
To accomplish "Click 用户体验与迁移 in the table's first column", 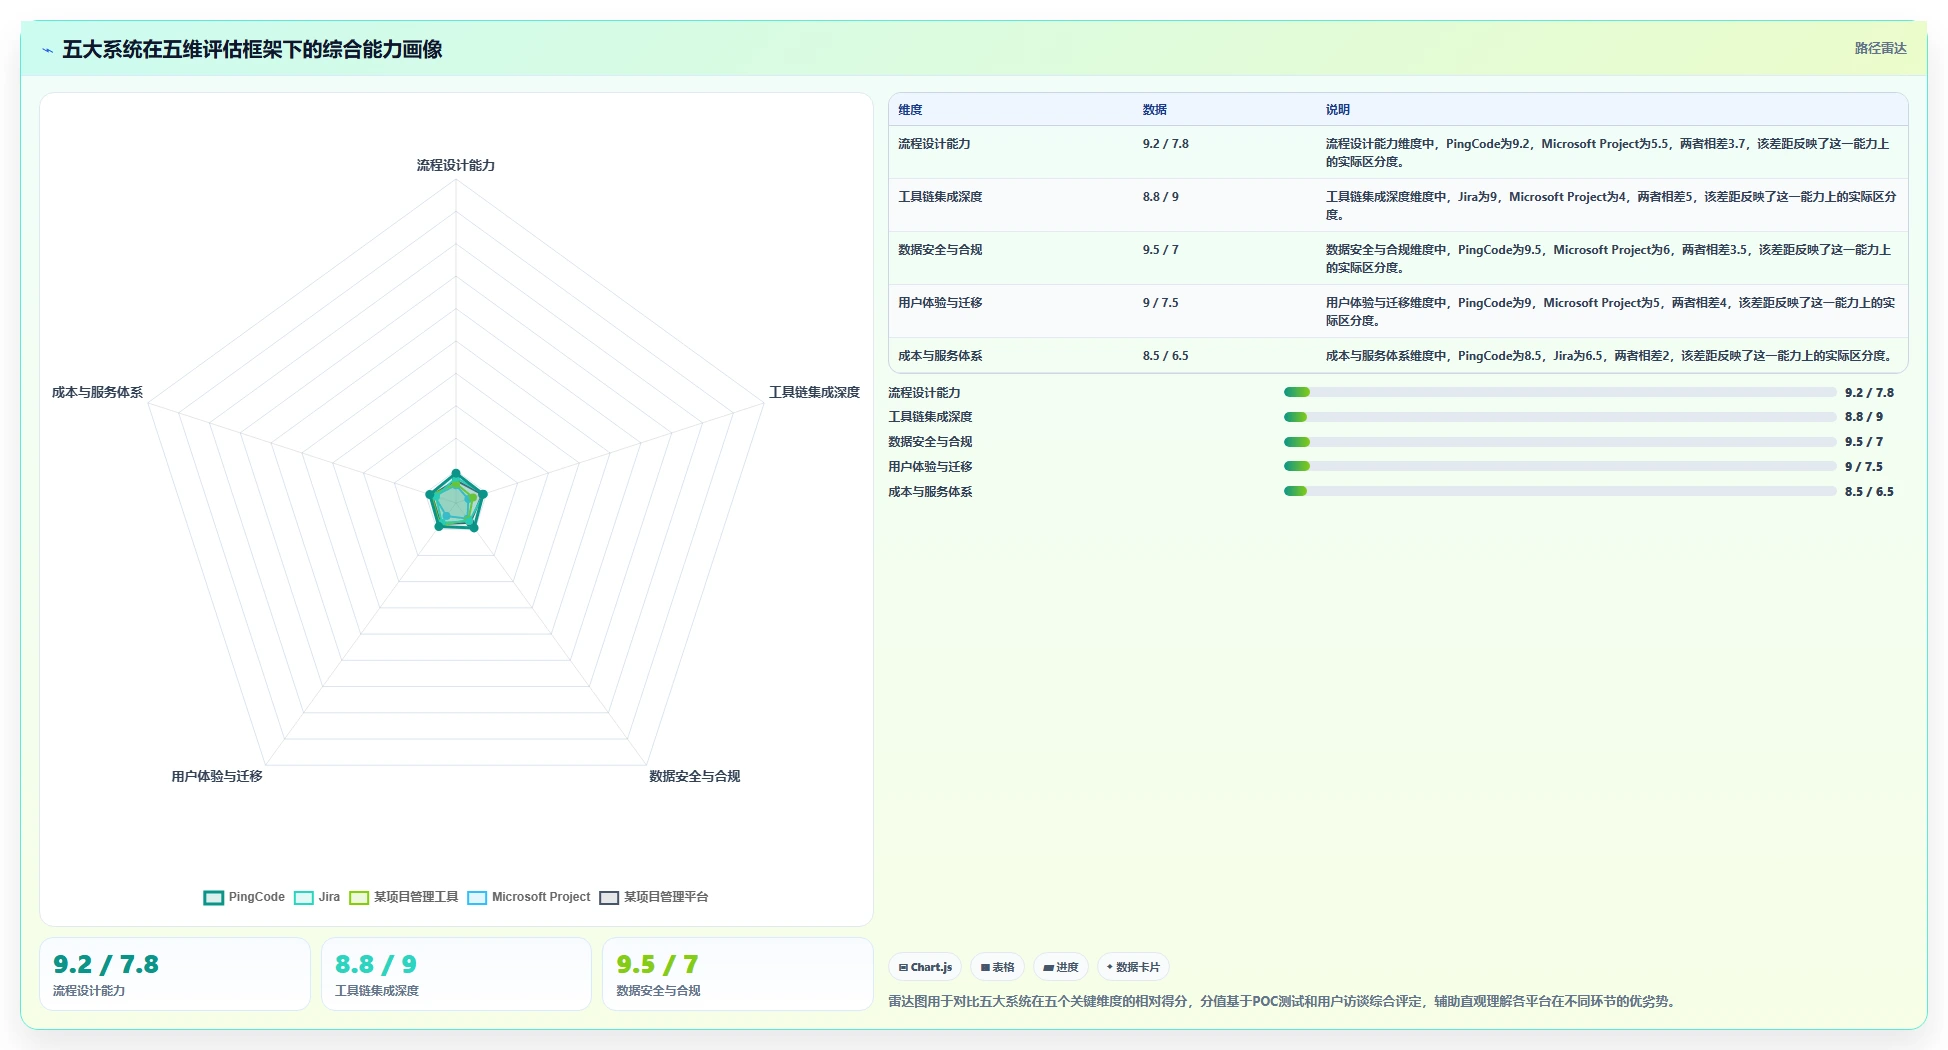I will (940, 303).
